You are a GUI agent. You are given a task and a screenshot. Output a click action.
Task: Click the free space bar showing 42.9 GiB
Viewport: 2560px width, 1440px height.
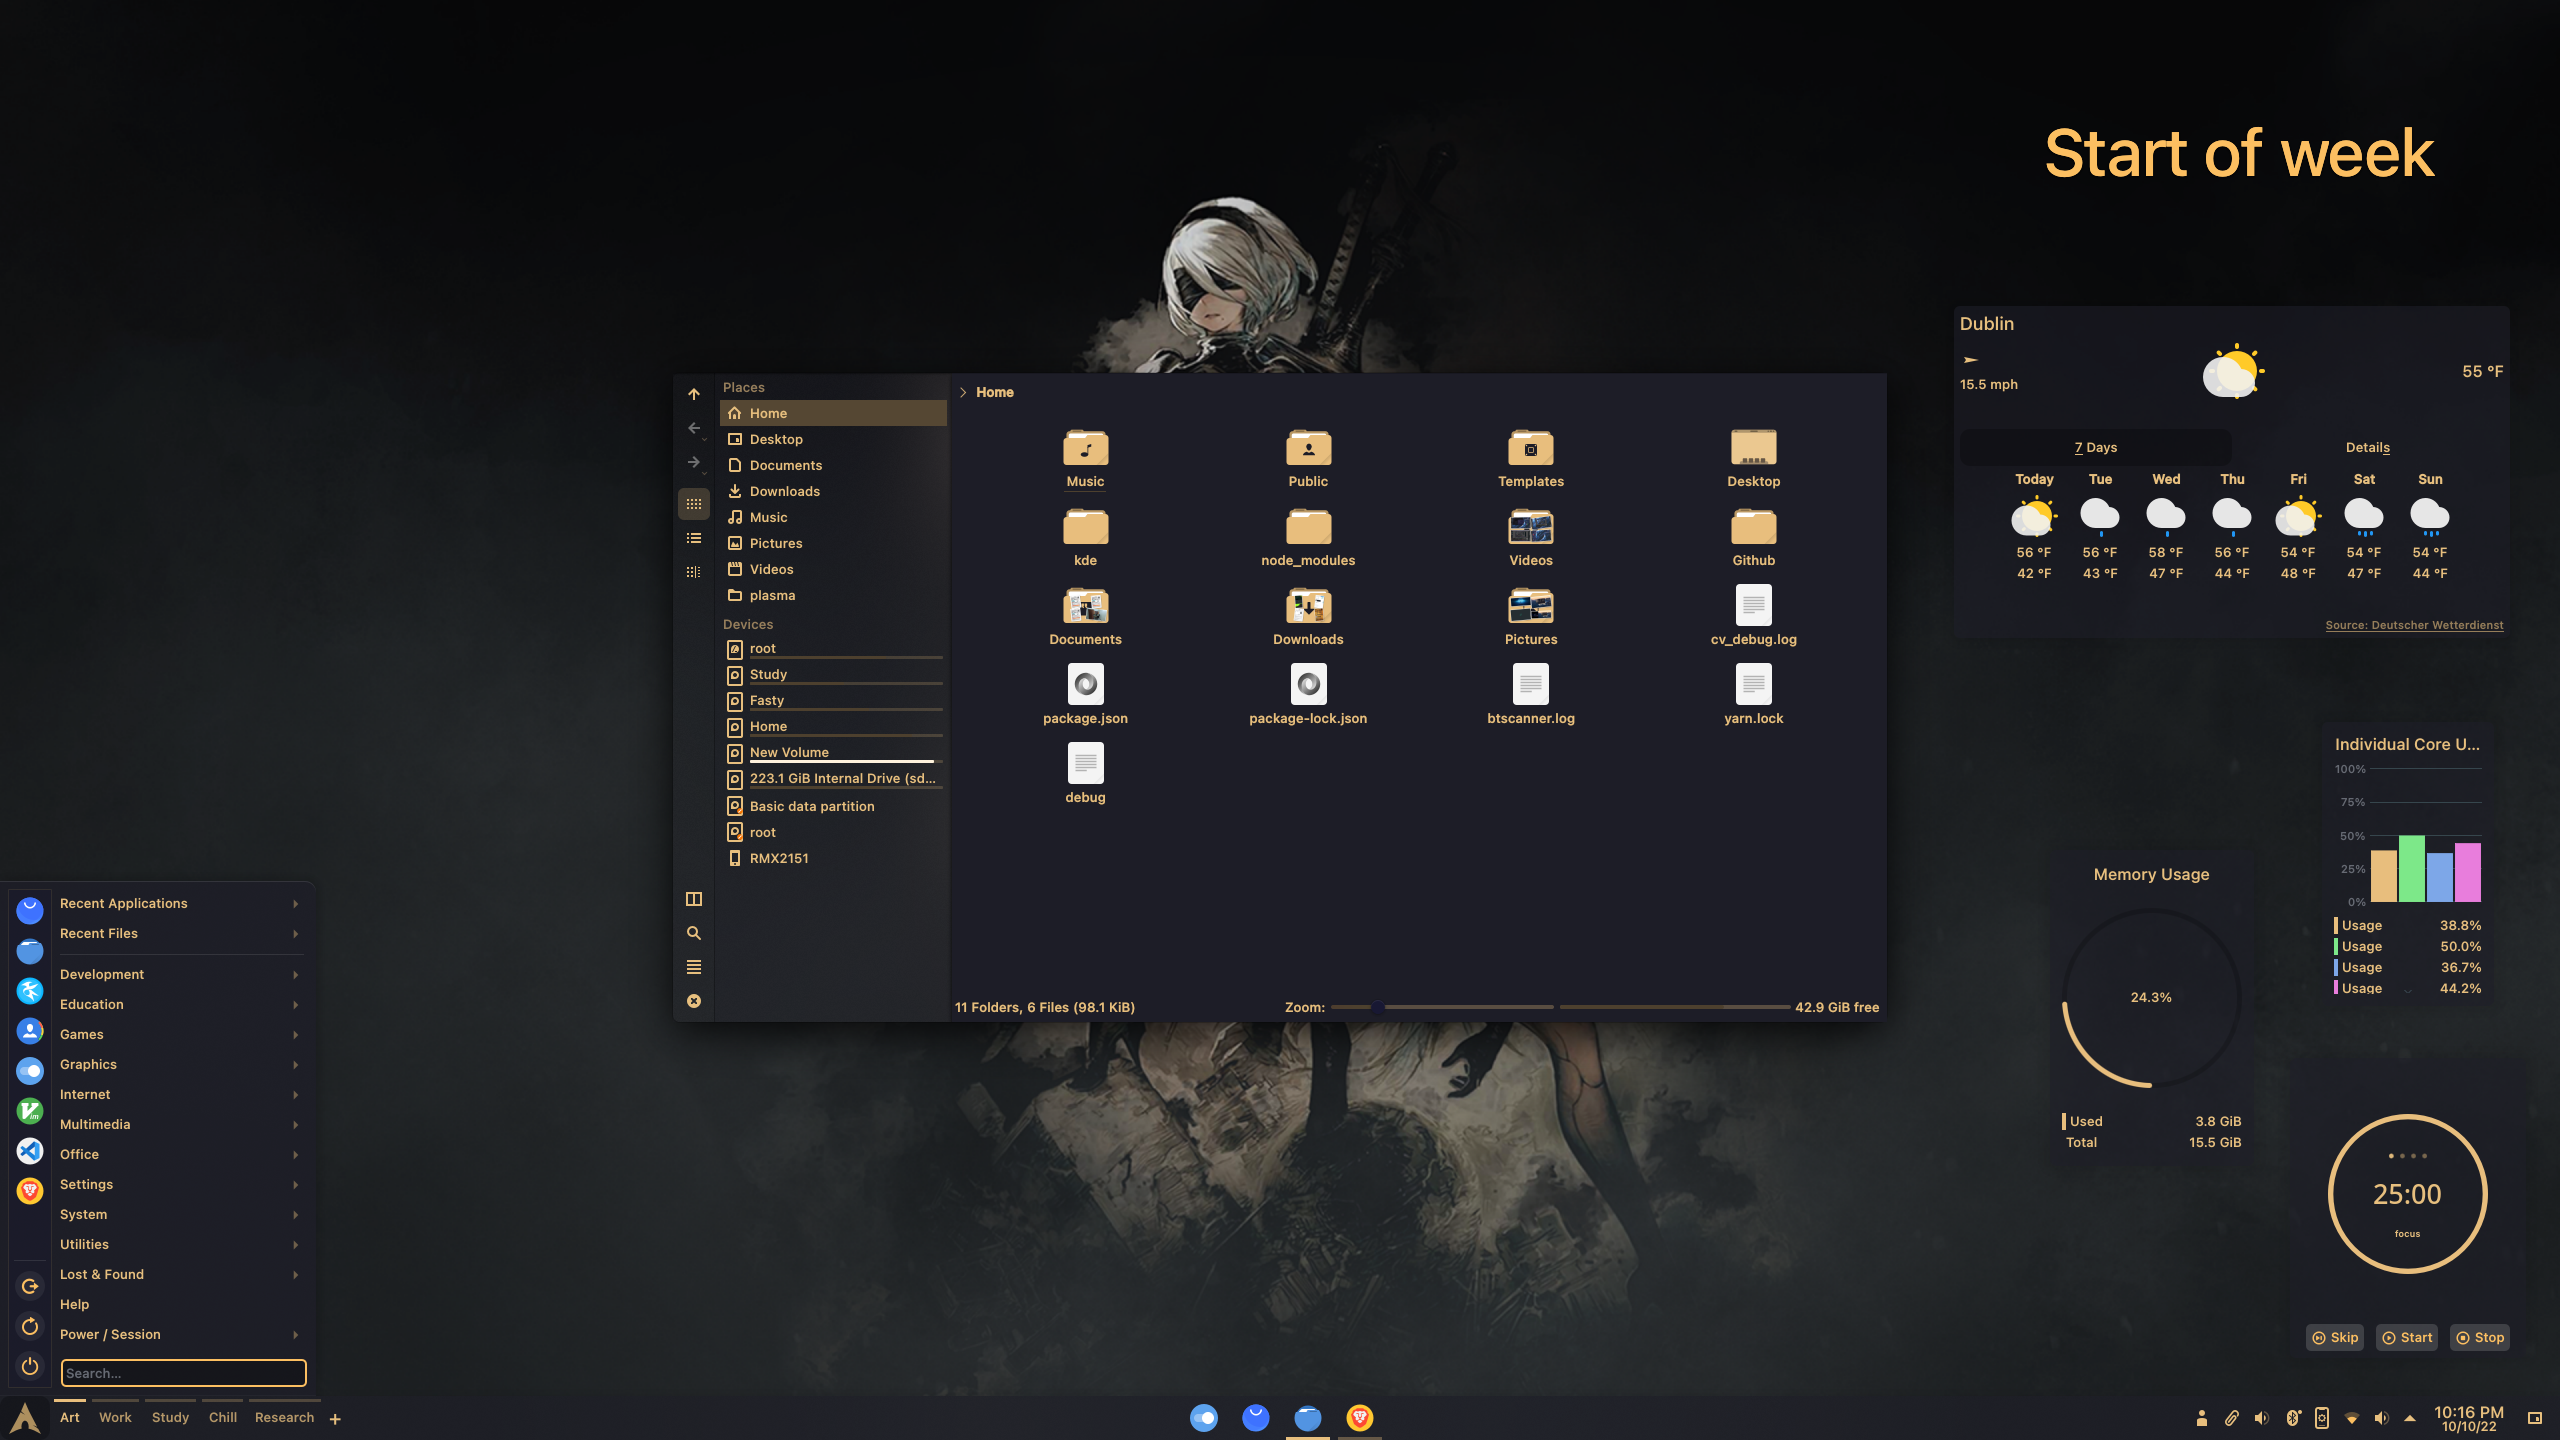tap(1675, 1007)
